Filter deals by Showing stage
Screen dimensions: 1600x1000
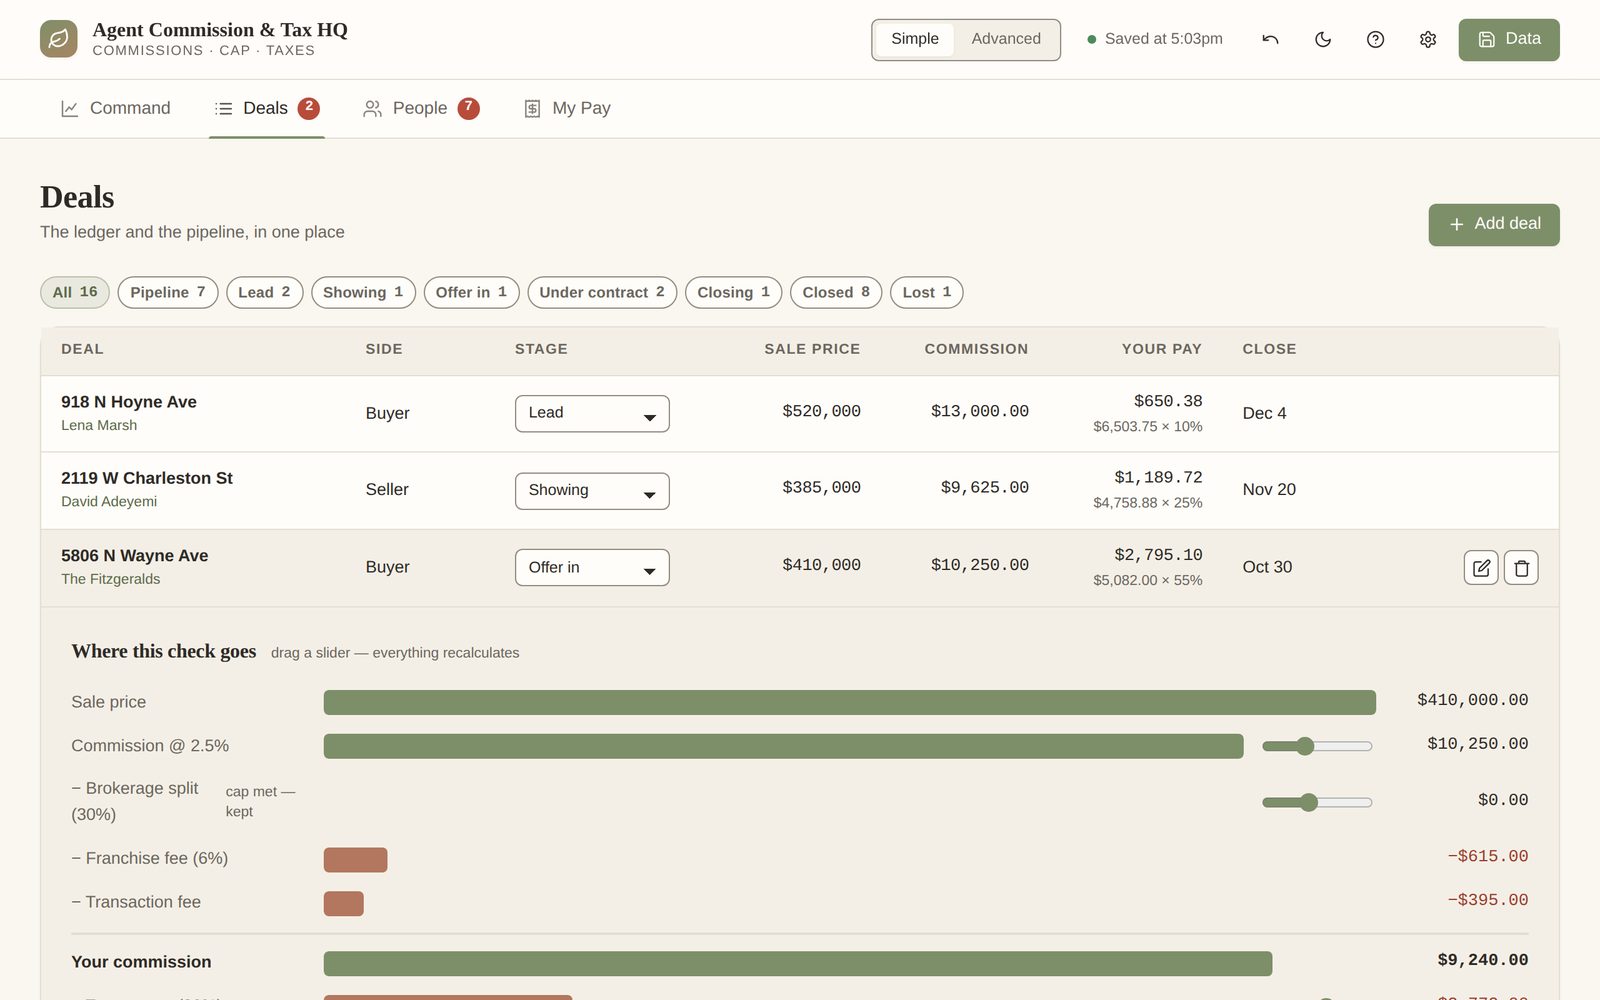[x=363, y=292]
